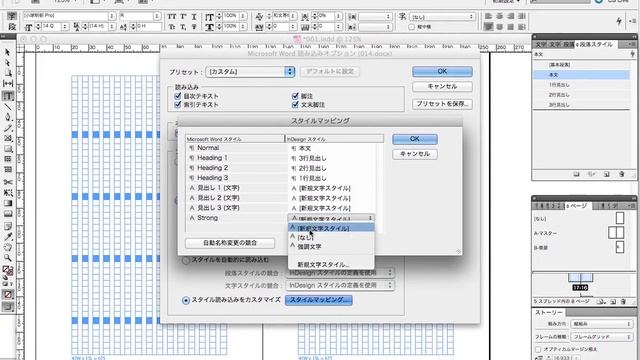Viewport: 640px width, 360px height.
Task: Select the Gap tool
Action: (x=7, y=83)
